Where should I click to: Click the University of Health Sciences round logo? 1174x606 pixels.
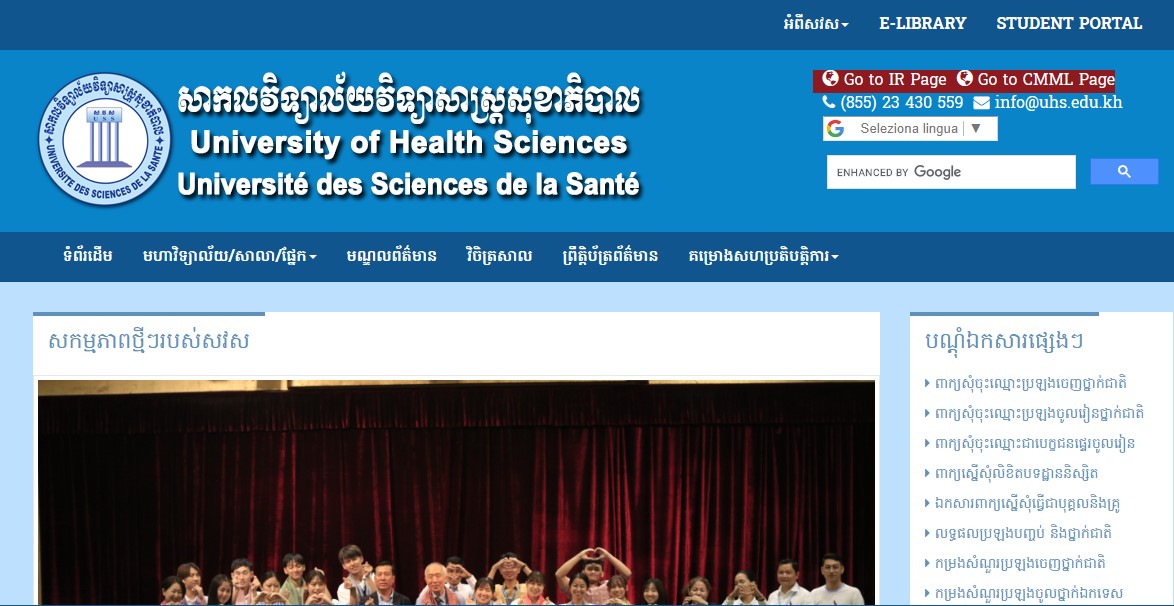pyautogui.click(x=105, y=139)
